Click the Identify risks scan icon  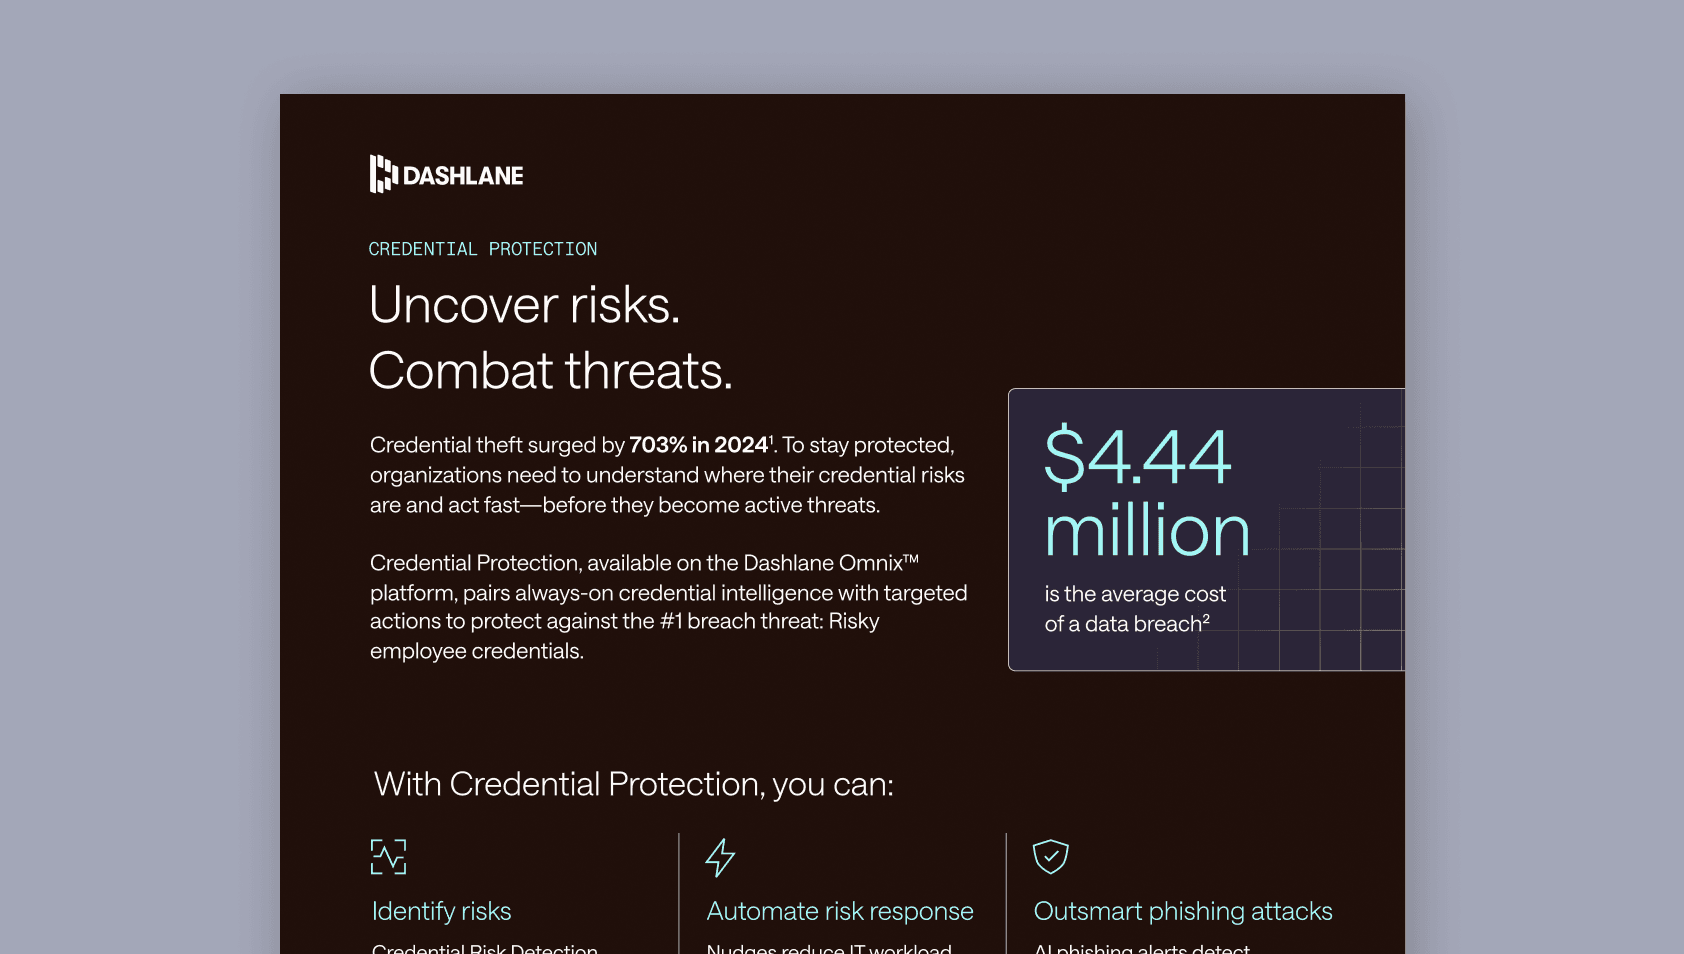(x=388, y=857)
